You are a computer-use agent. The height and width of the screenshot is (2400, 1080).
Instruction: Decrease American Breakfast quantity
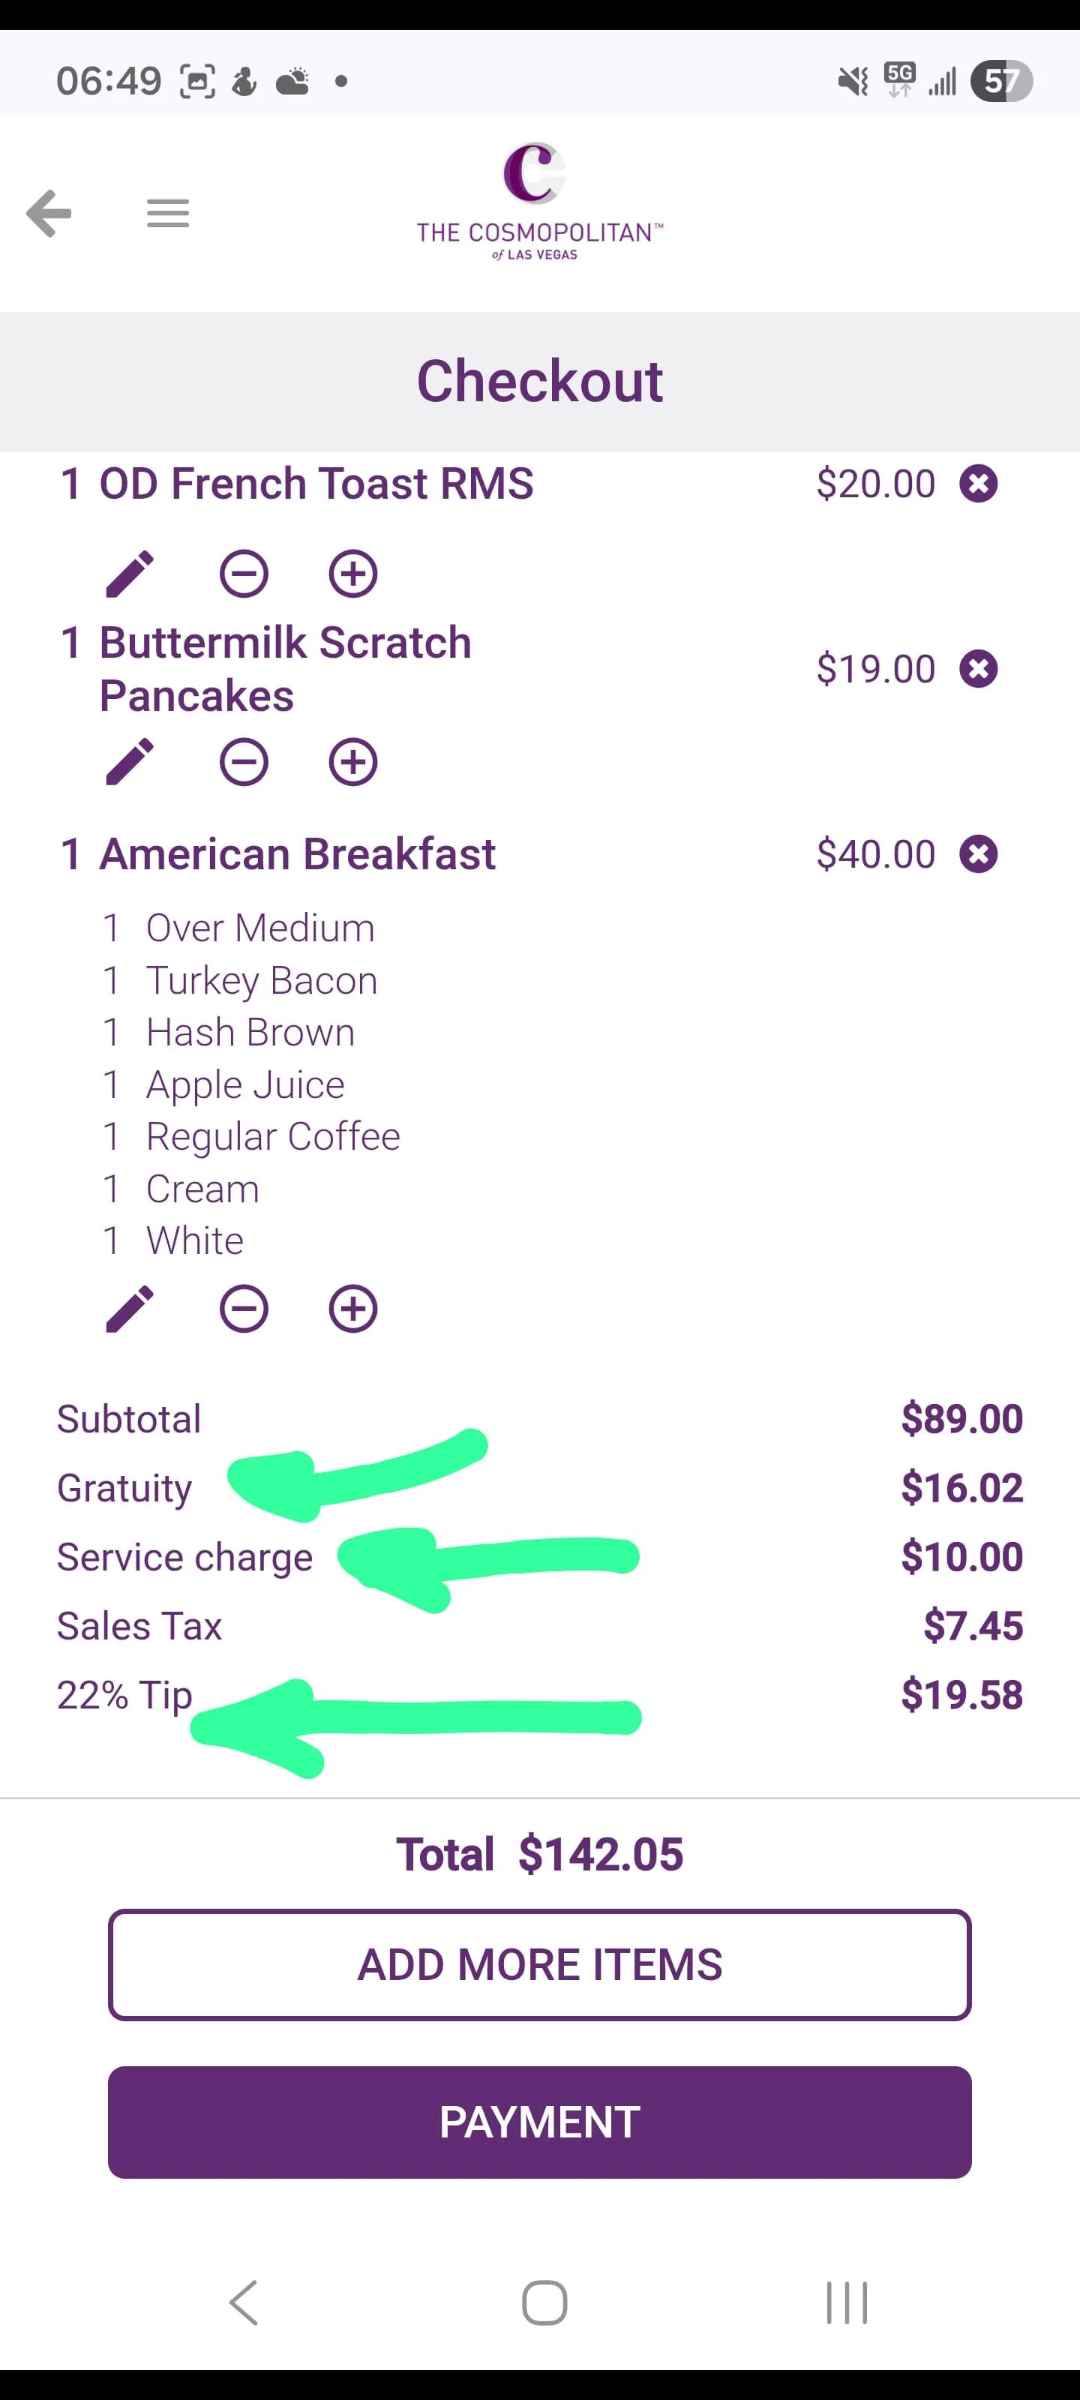[244, 1309]
